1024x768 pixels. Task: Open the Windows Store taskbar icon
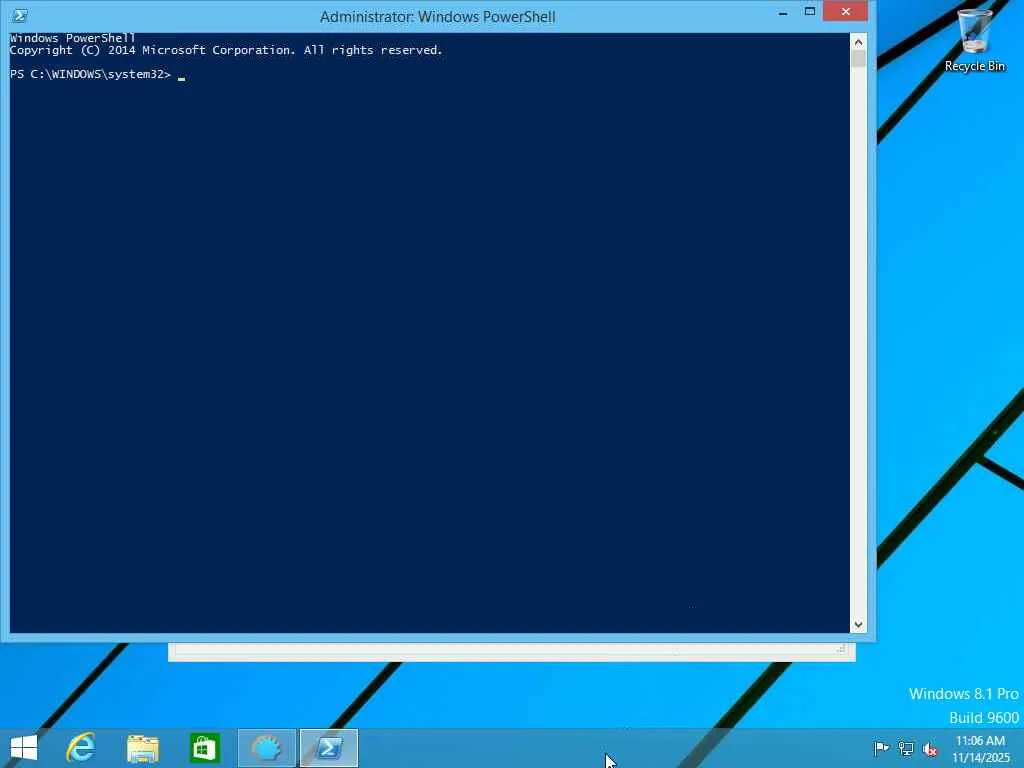point(204,748)
